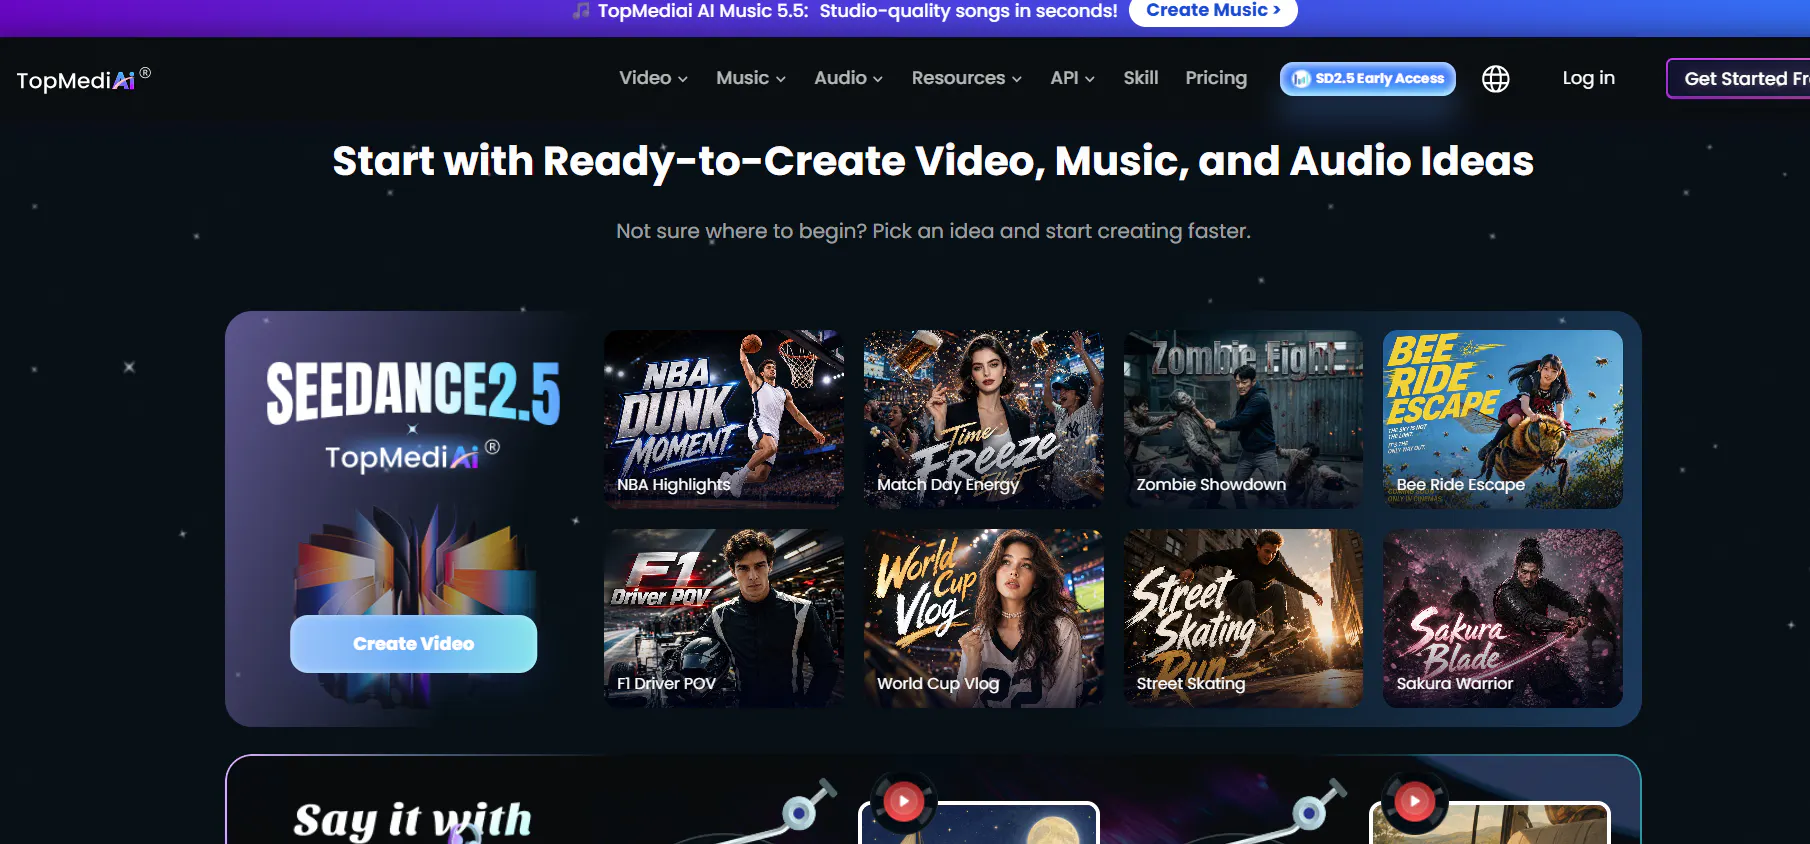Viewport: 1810px width, 844px height.
Task: Click the SD2.5 Early Access button
Action: (1367, 79)
